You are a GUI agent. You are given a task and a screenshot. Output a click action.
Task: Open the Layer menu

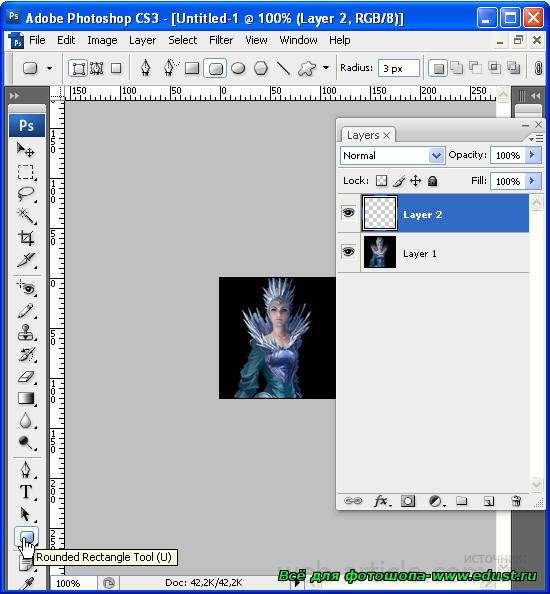pos(142,40)
